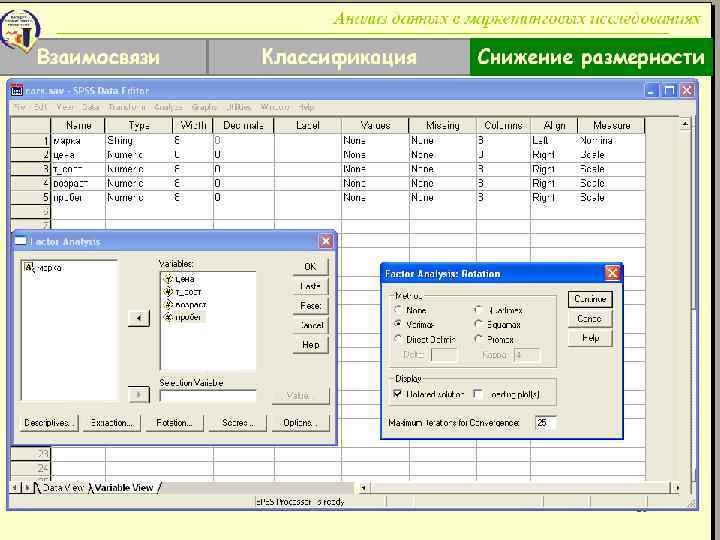Open the Options button in Factor Analysis
Image resolution: width=720 pixels, height=540 pixels.
click(300, 422)
